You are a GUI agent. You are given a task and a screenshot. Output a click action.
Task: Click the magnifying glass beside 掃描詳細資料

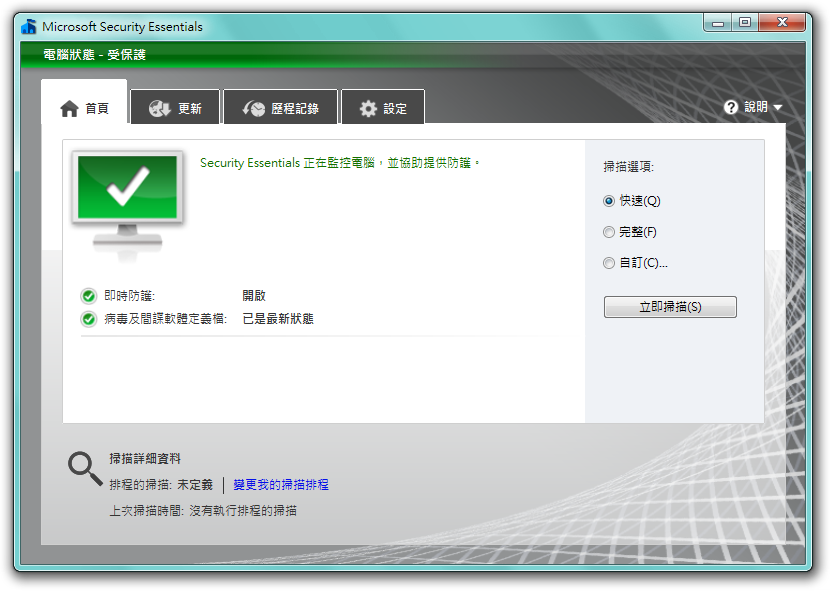80,466
